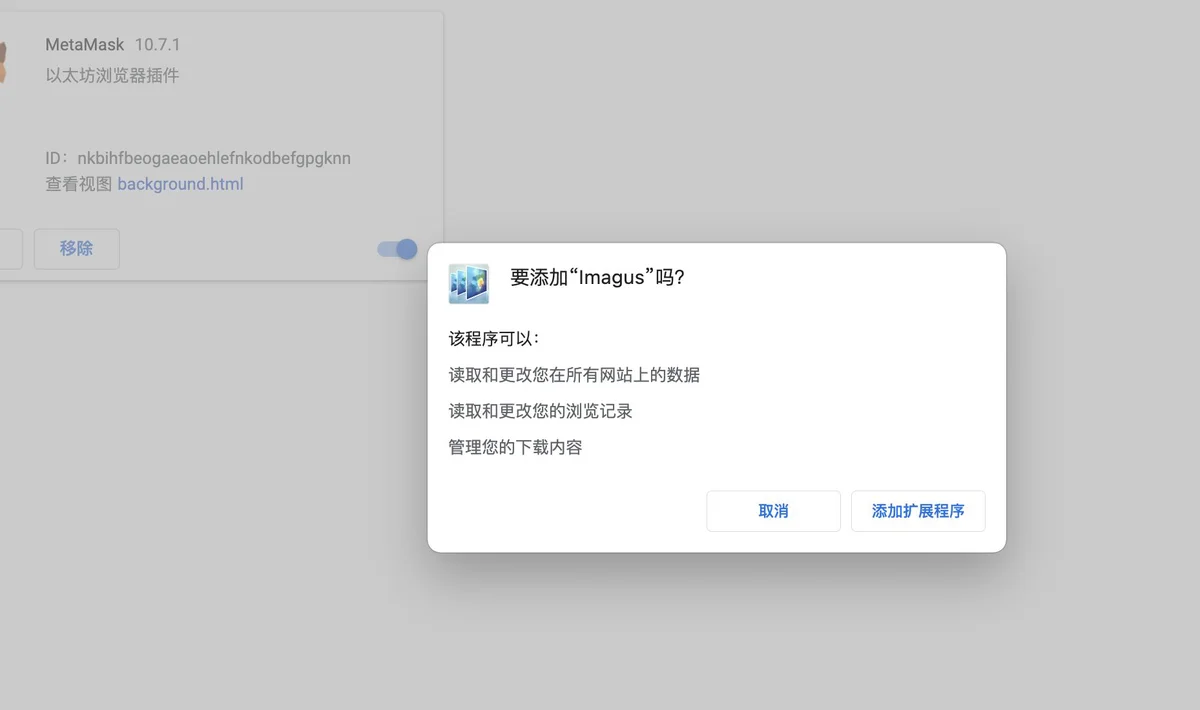Click the 该程序可以： label
Viewport: 1200px width, 710px height.
[494, 338]
